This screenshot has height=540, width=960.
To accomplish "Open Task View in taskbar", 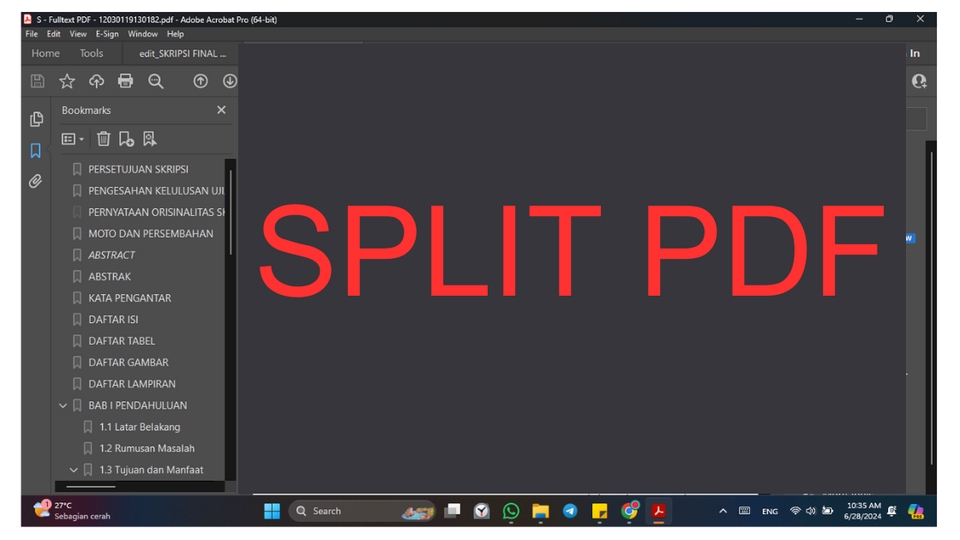I will click(x=452, y=511).
